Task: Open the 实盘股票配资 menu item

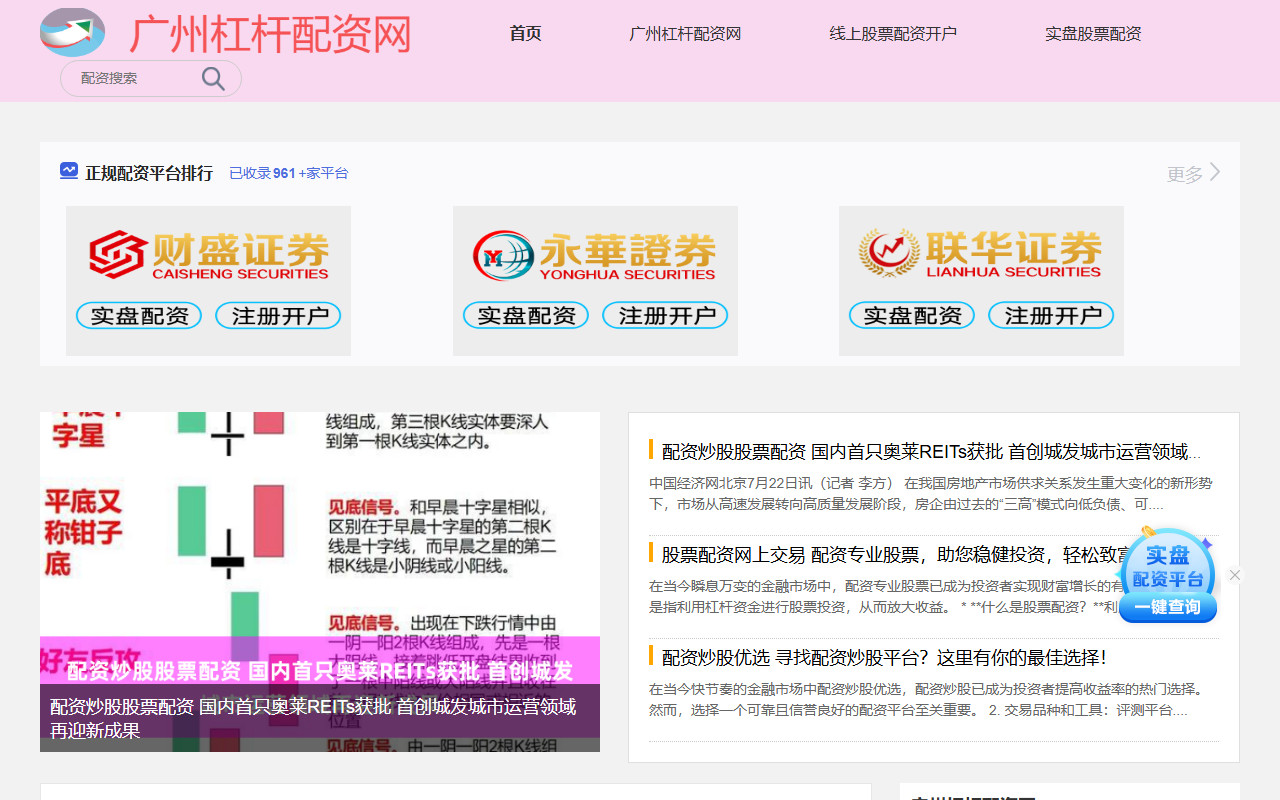Action: (1093, 34)
